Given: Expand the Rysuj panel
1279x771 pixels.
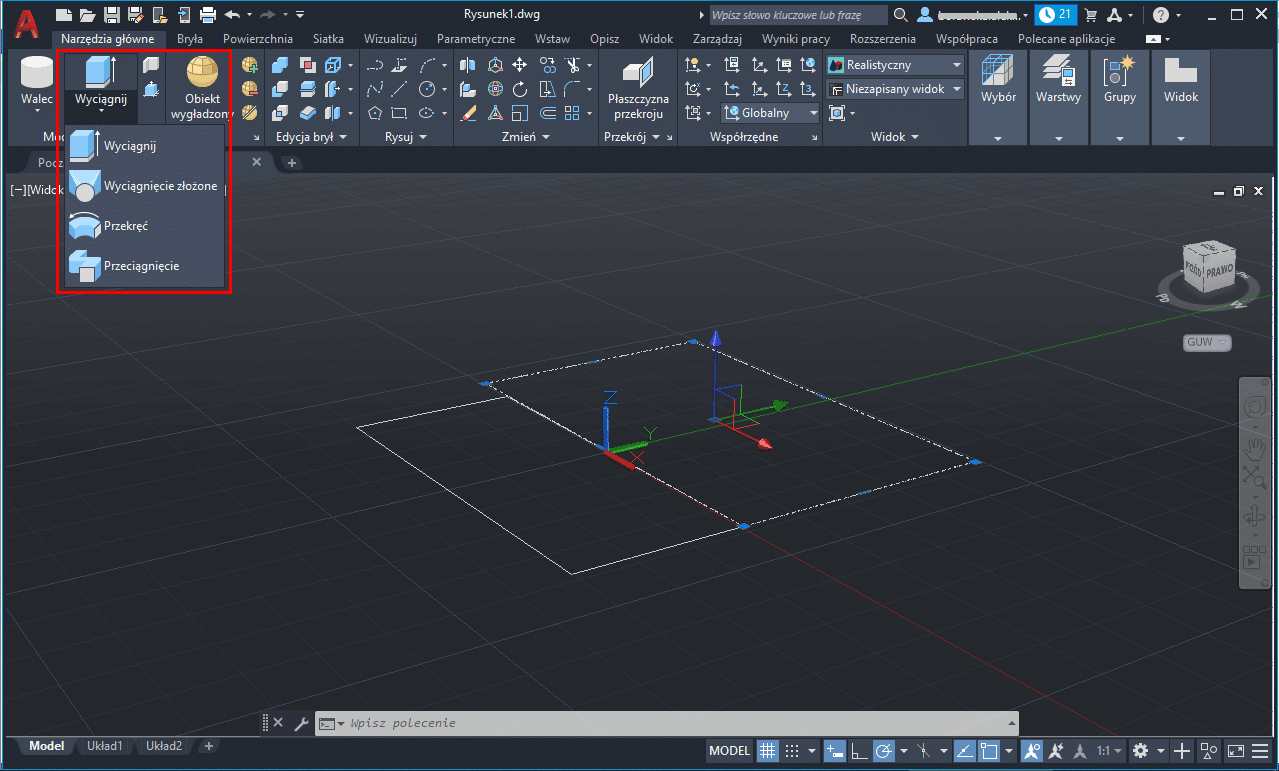Looking at the screenshot, I should pyautogui.click(x=406, y=137).
